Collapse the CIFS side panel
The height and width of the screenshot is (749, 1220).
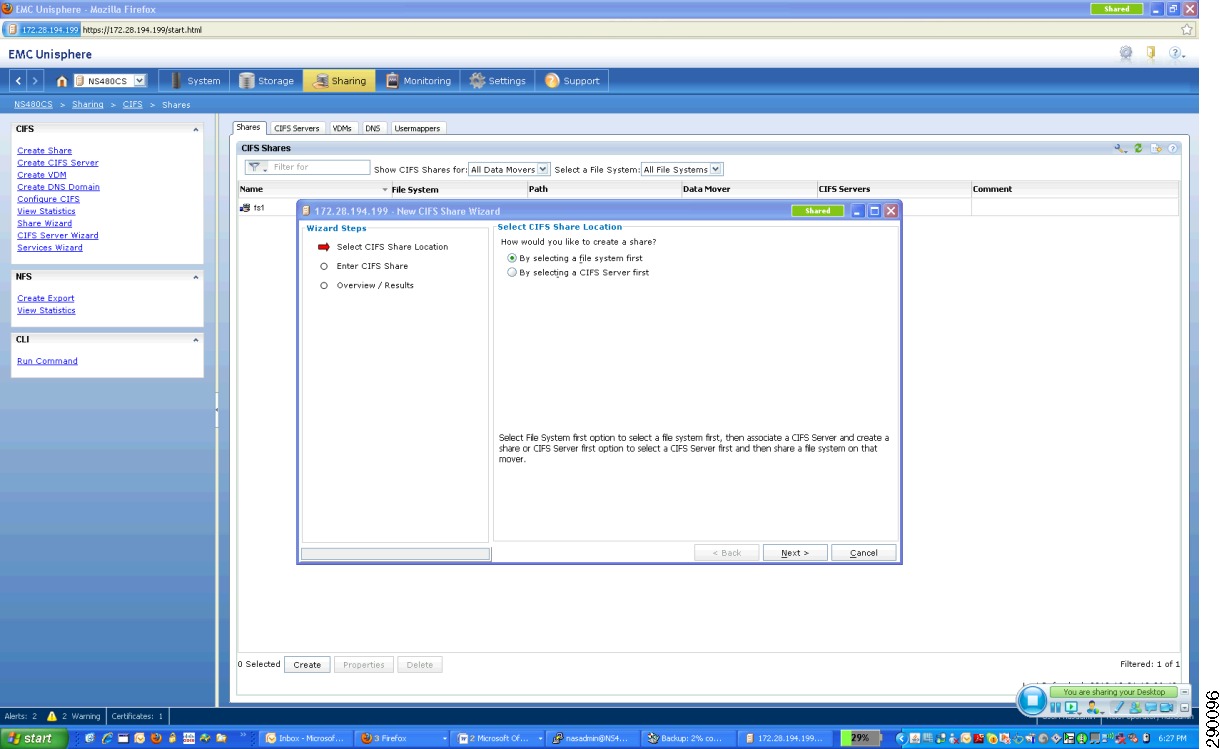click(195, 129)
